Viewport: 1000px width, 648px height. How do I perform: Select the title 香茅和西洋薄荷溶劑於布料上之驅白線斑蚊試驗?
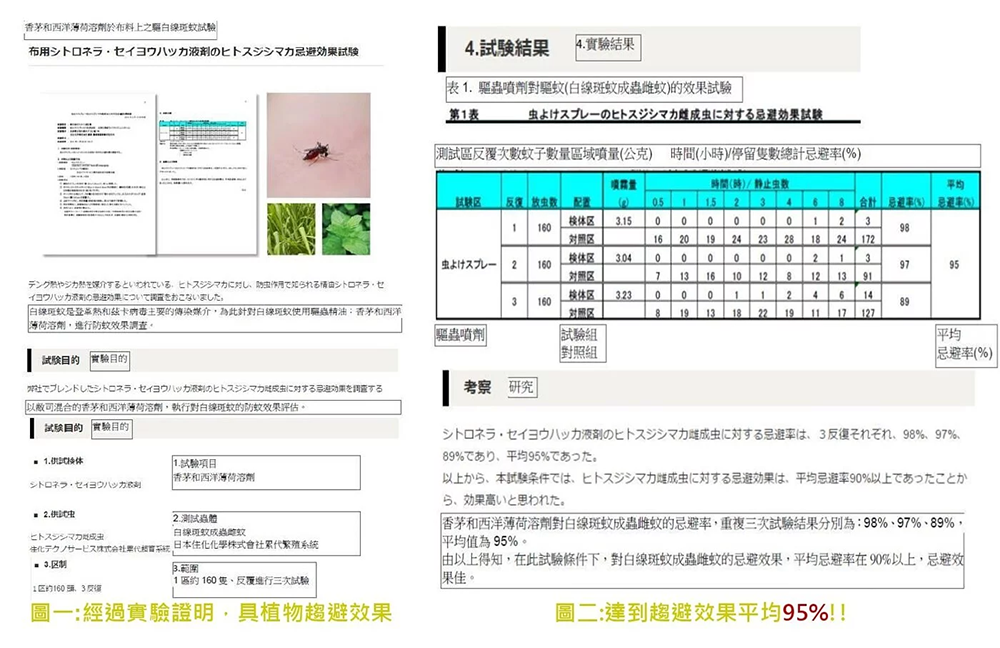point(121,27)
